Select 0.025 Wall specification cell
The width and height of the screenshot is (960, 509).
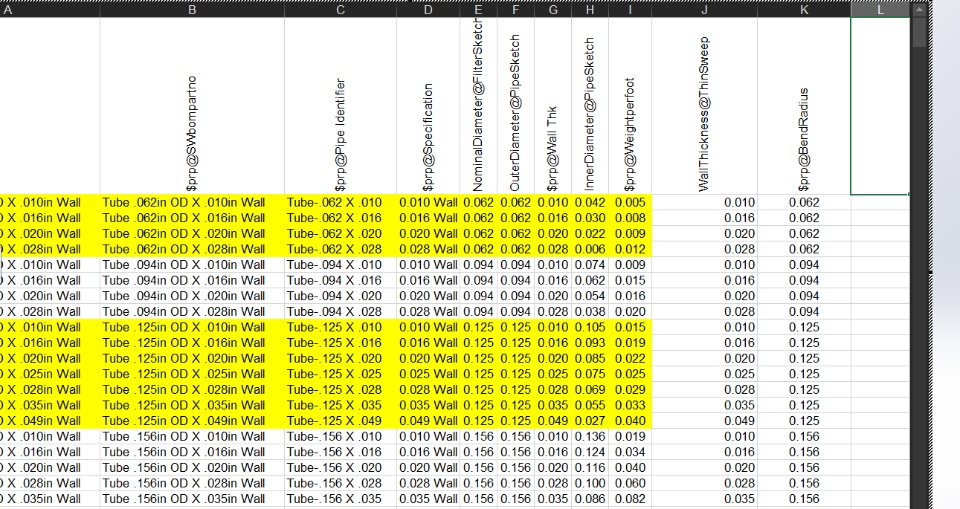point(428,374)
